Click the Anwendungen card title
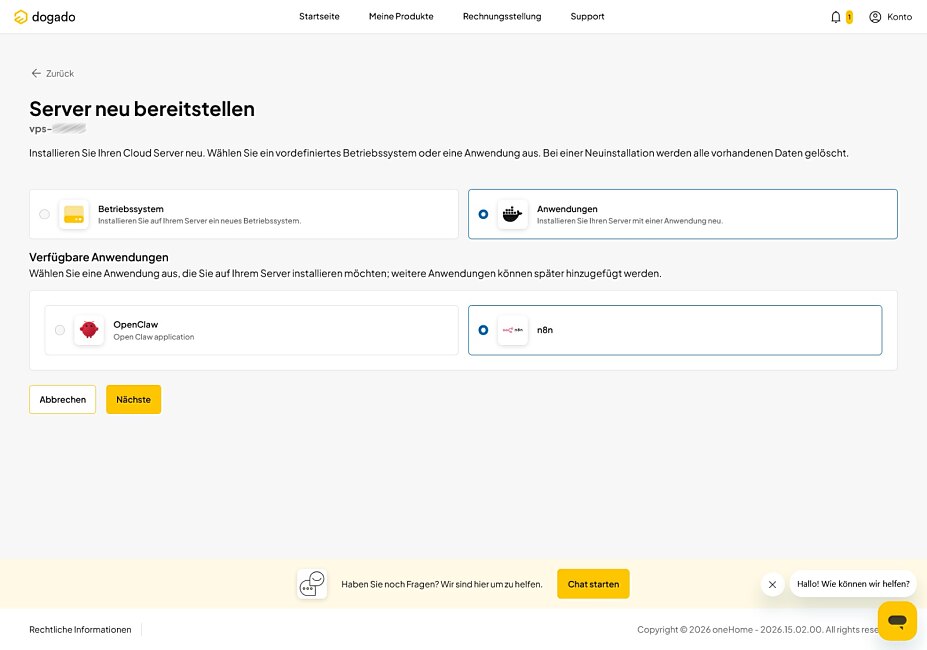Viewport: 927px width, 650px height. point(567,209)
